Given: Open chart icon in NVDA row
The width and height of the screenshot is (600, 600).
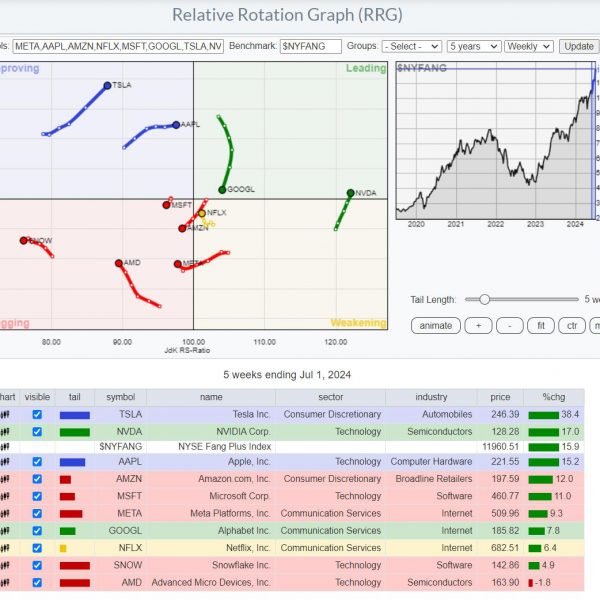Looking at the screenshot, I should 5,432.
